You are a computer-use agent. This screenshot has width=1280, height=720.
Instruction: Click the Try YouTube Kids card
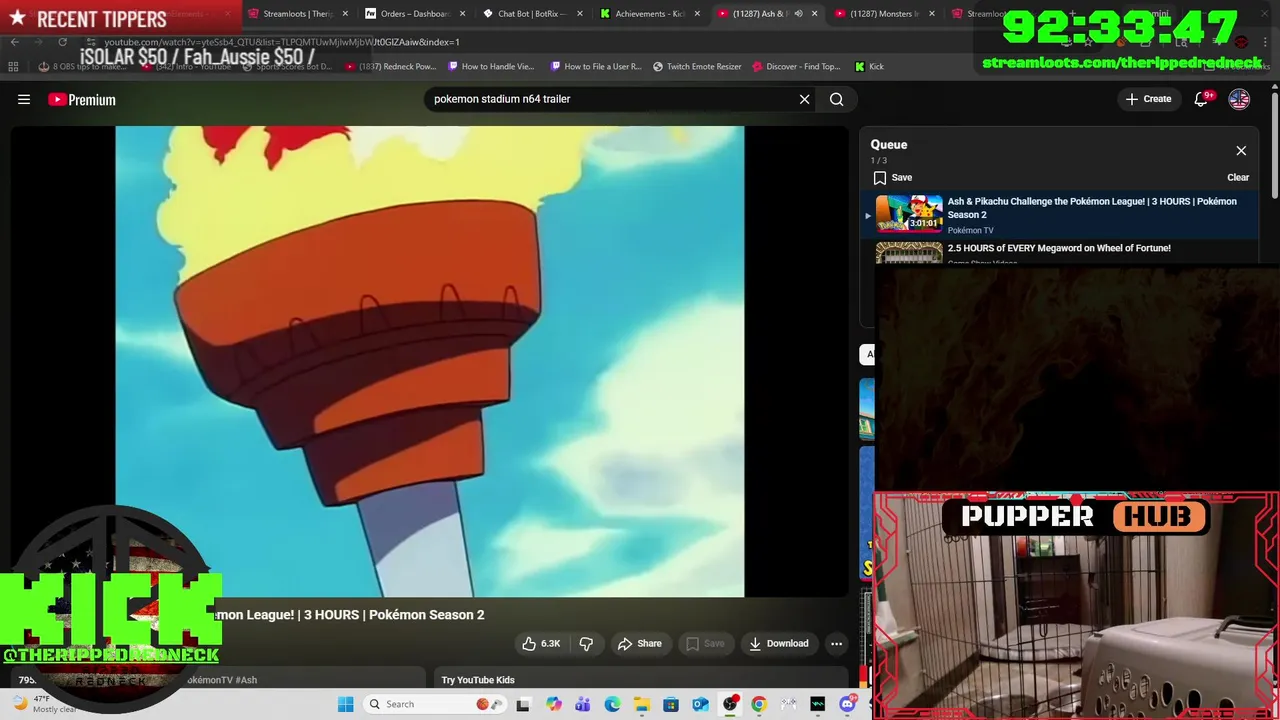(x=640, y=679)
